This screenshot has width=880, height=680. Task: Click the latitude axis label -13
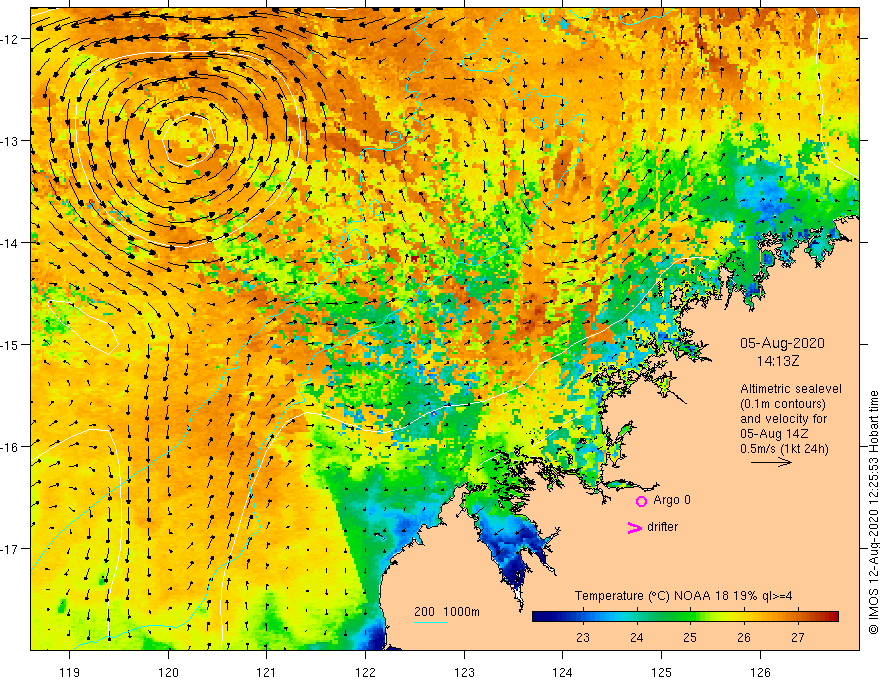[x=10, y=141]
